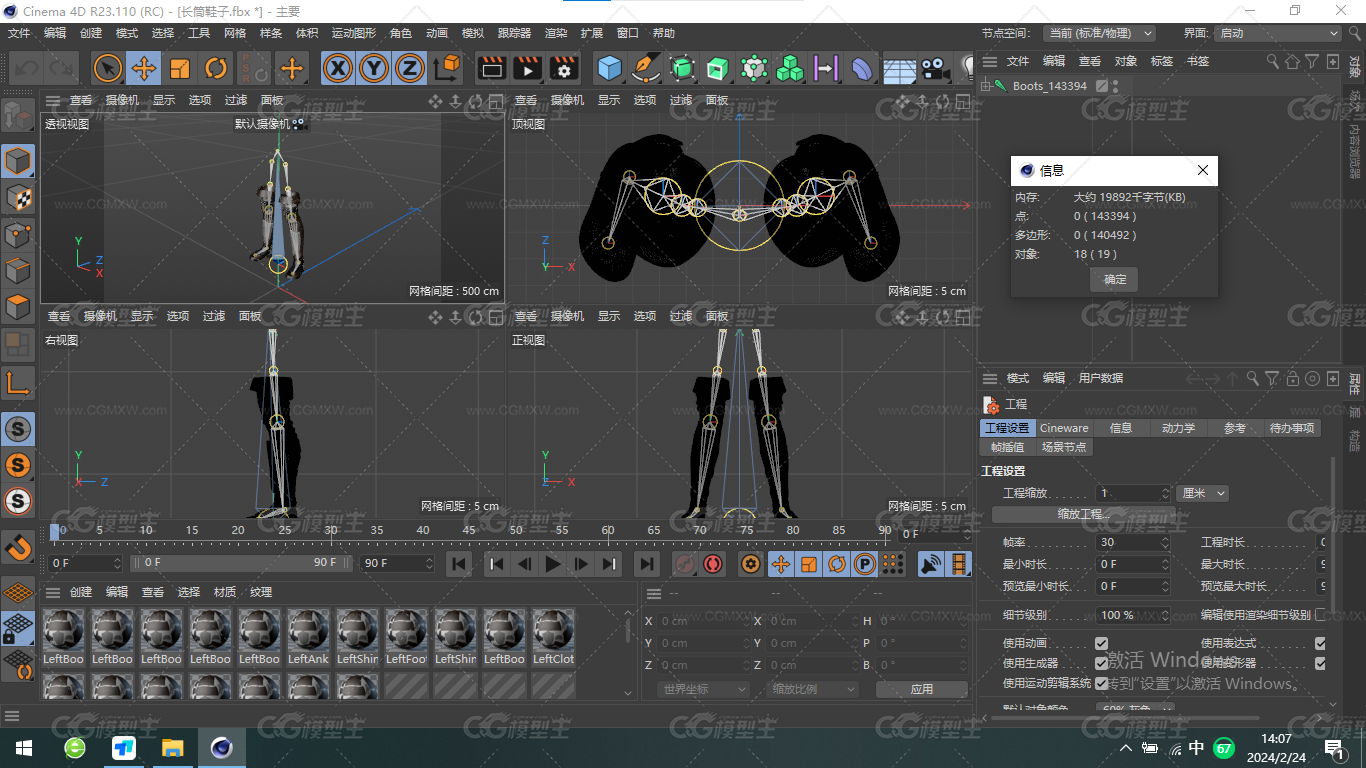Expand the Boots_143394 object tree
1366x768 pixels.
pyautogui.click(x=986, y=86)
